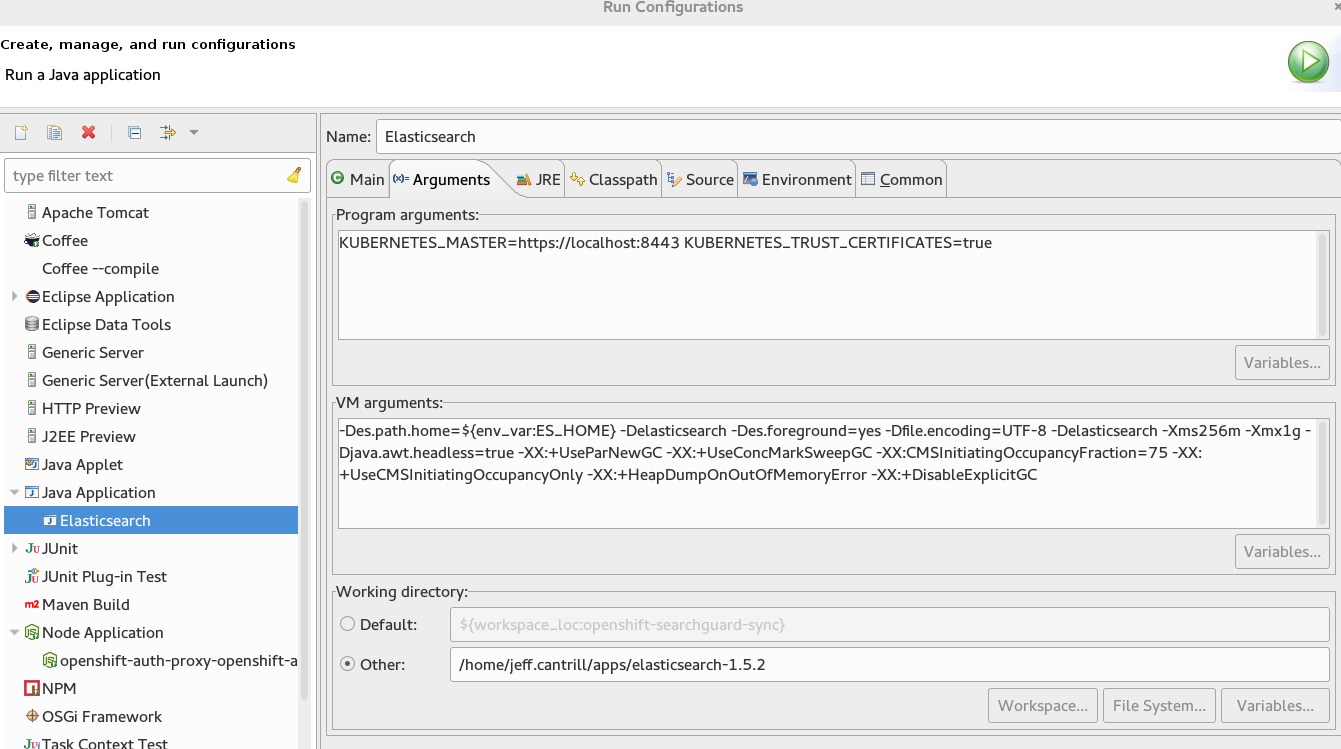The image size is (1341, 749).
Task: Click Variables button under Program arguments
Action: 1283,362
